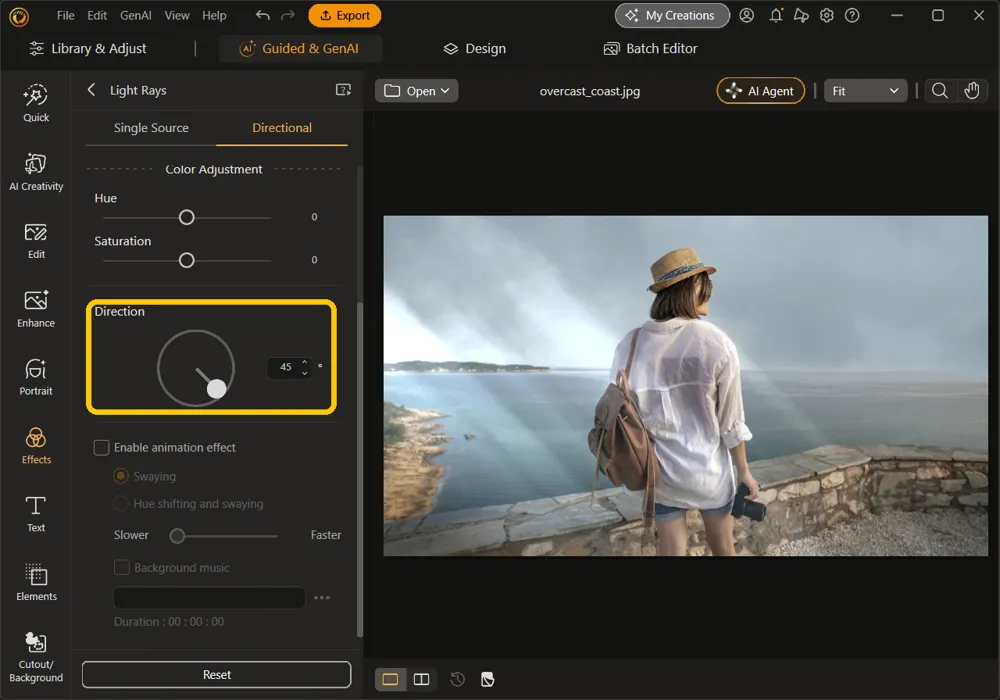
Task: Open the Portrait tools
Action: 36,377
